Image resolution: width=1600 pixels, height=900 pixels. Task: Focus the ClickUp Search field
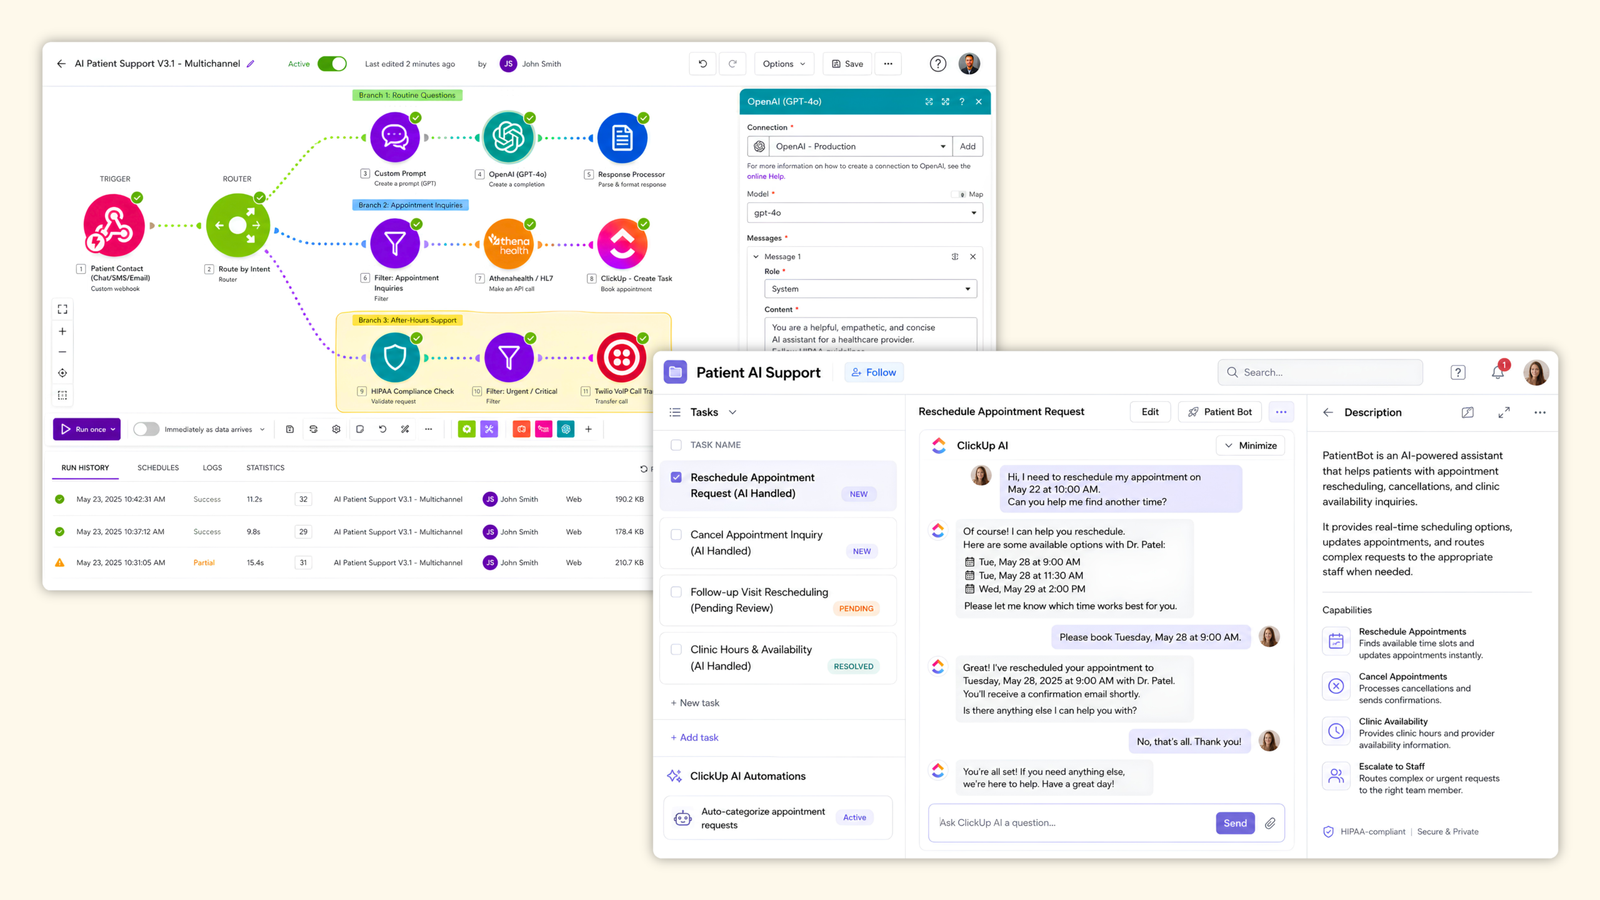[1320, 372]
